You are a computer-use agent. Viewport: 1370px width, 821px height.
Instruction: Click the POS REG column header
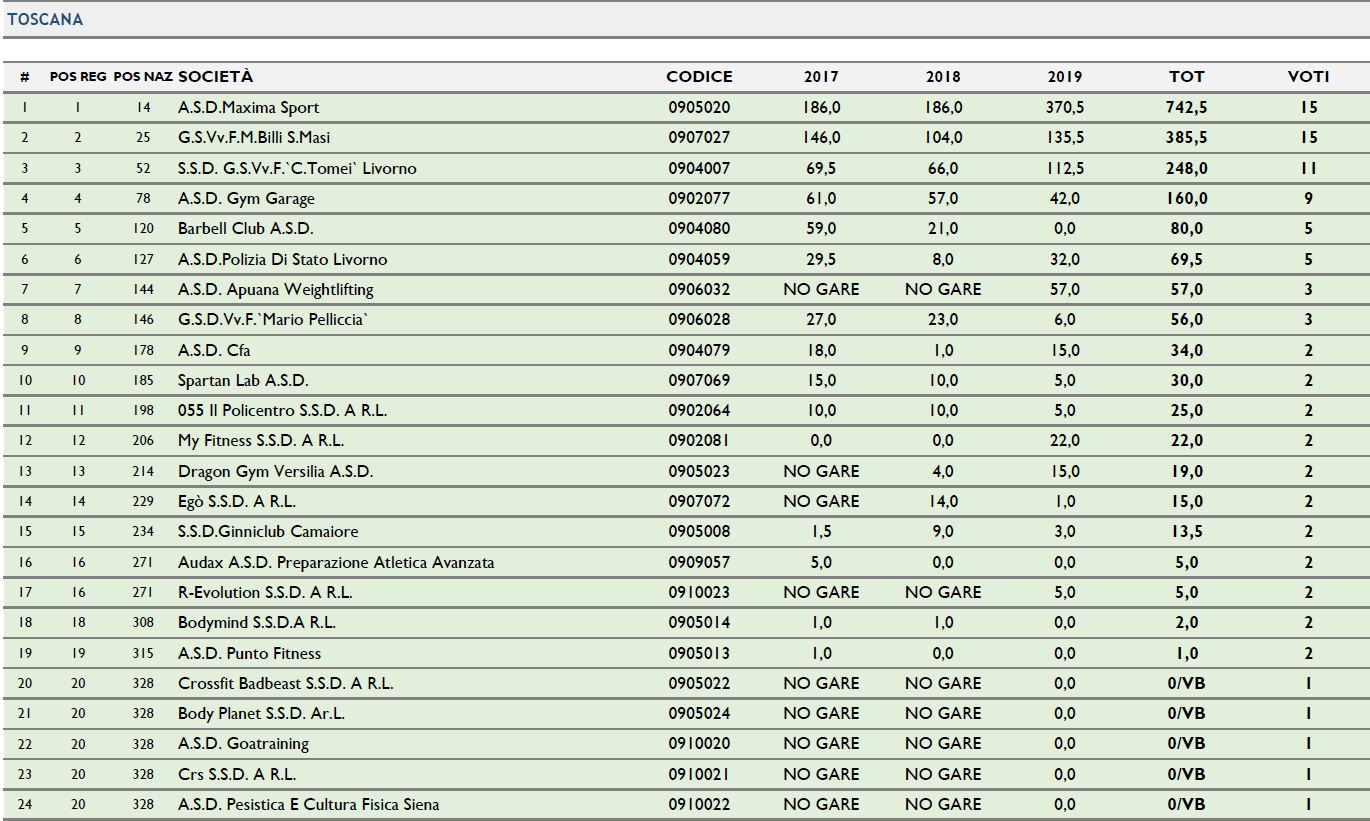pos(78,76)
